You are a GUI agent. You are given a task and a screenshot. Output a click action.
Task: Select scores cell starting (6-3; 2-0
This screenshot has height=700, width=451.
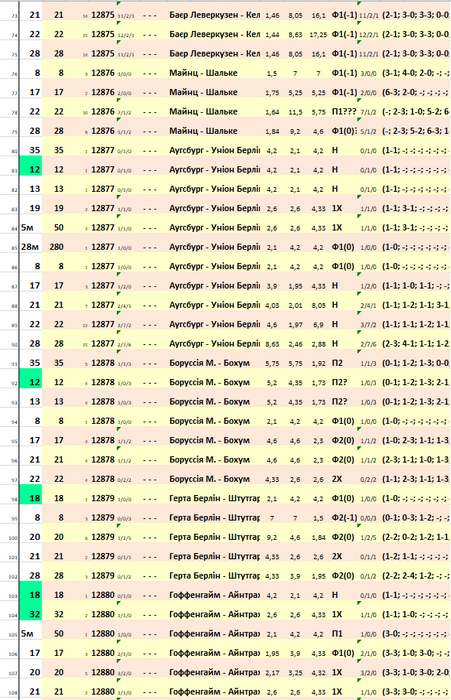[415, 92]
